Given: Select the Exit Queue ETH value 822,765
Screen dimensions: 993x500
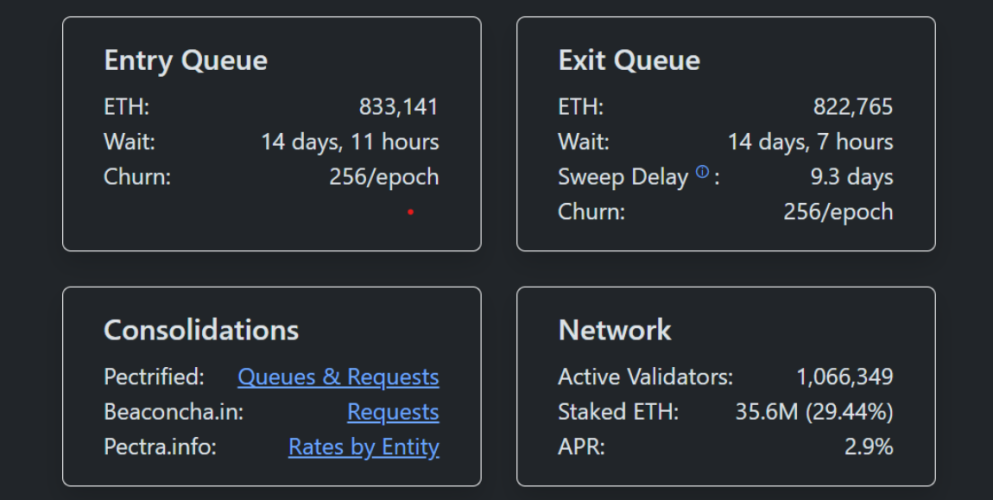Looking at the screenshot, I should tap(852, 107).
